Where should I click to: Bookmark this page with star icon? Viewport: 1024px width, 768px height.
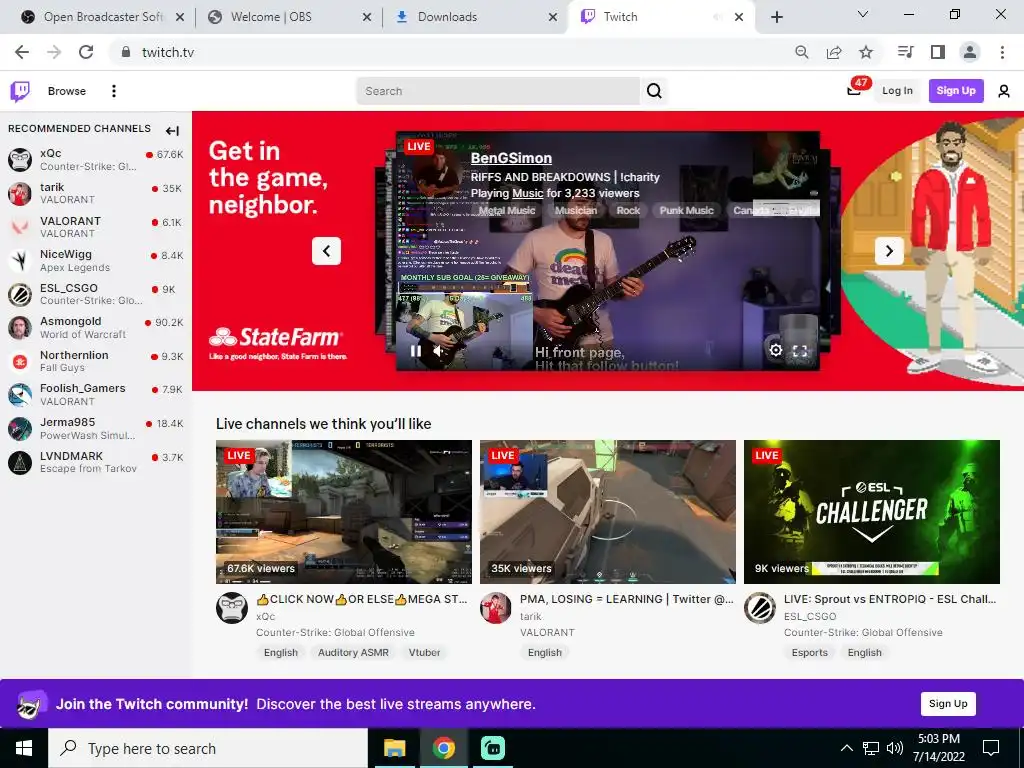tap(866, 52)
